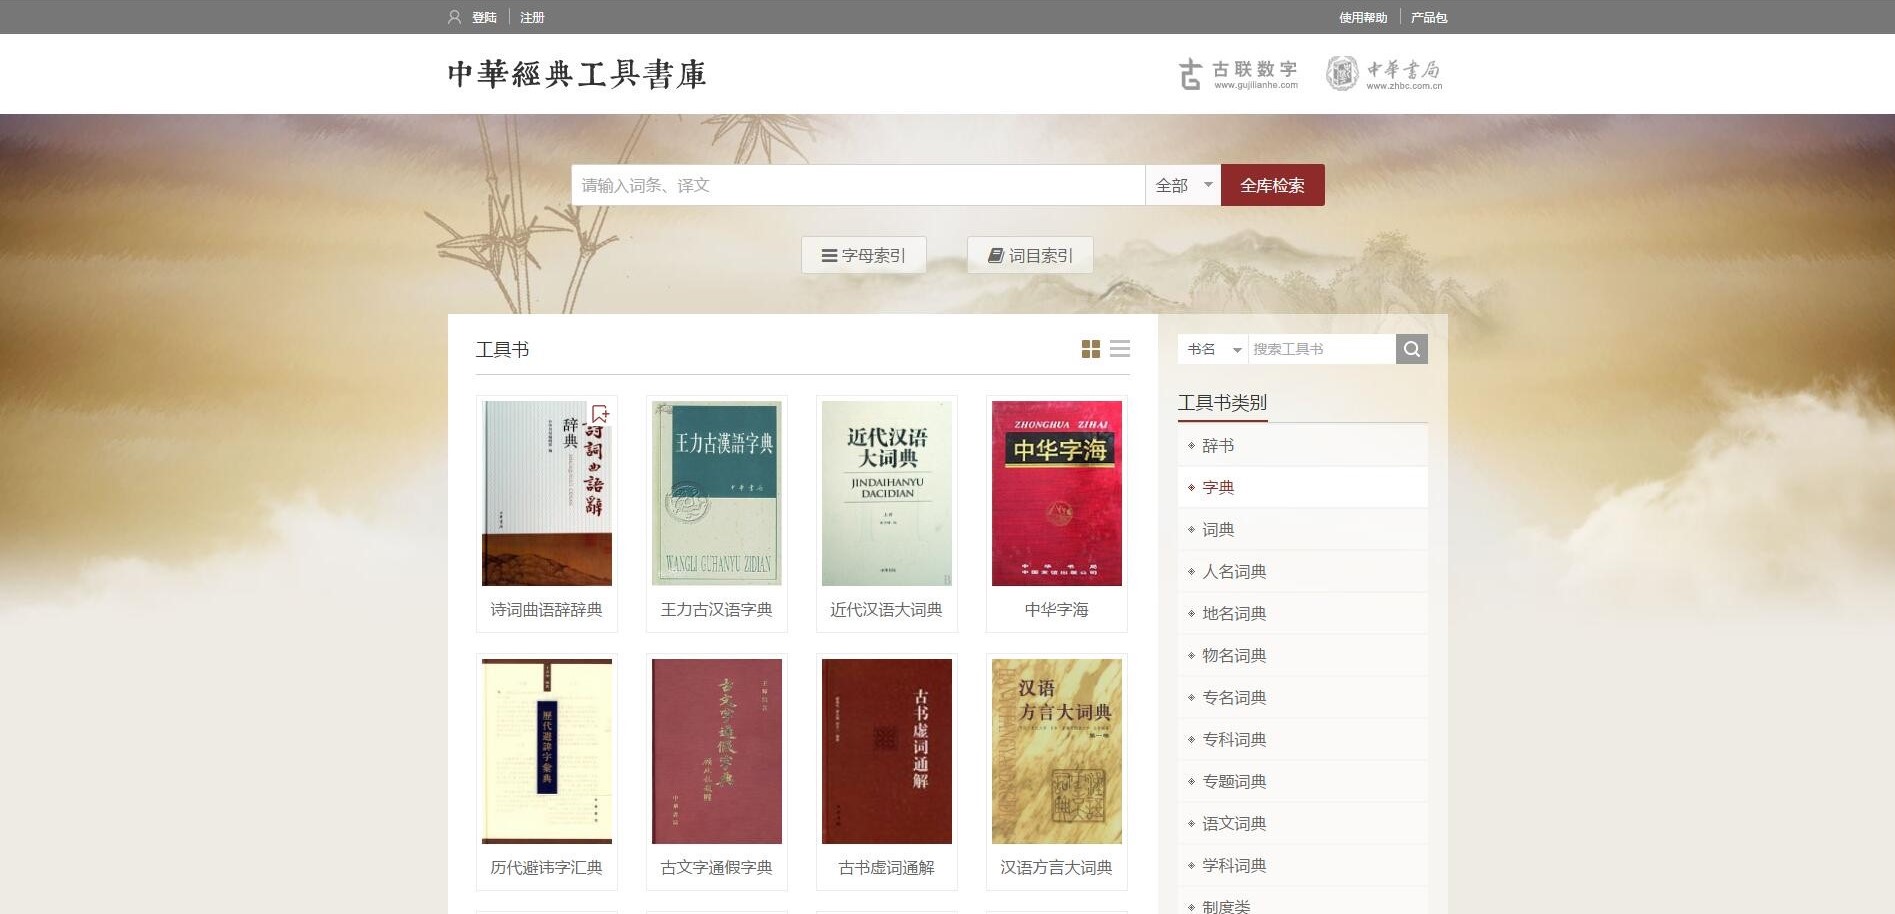Click the 历代避讳字汇典 title text
The height and width of the screenshot is (914, 1895).
pyautogui.click(x=547, y=867)
